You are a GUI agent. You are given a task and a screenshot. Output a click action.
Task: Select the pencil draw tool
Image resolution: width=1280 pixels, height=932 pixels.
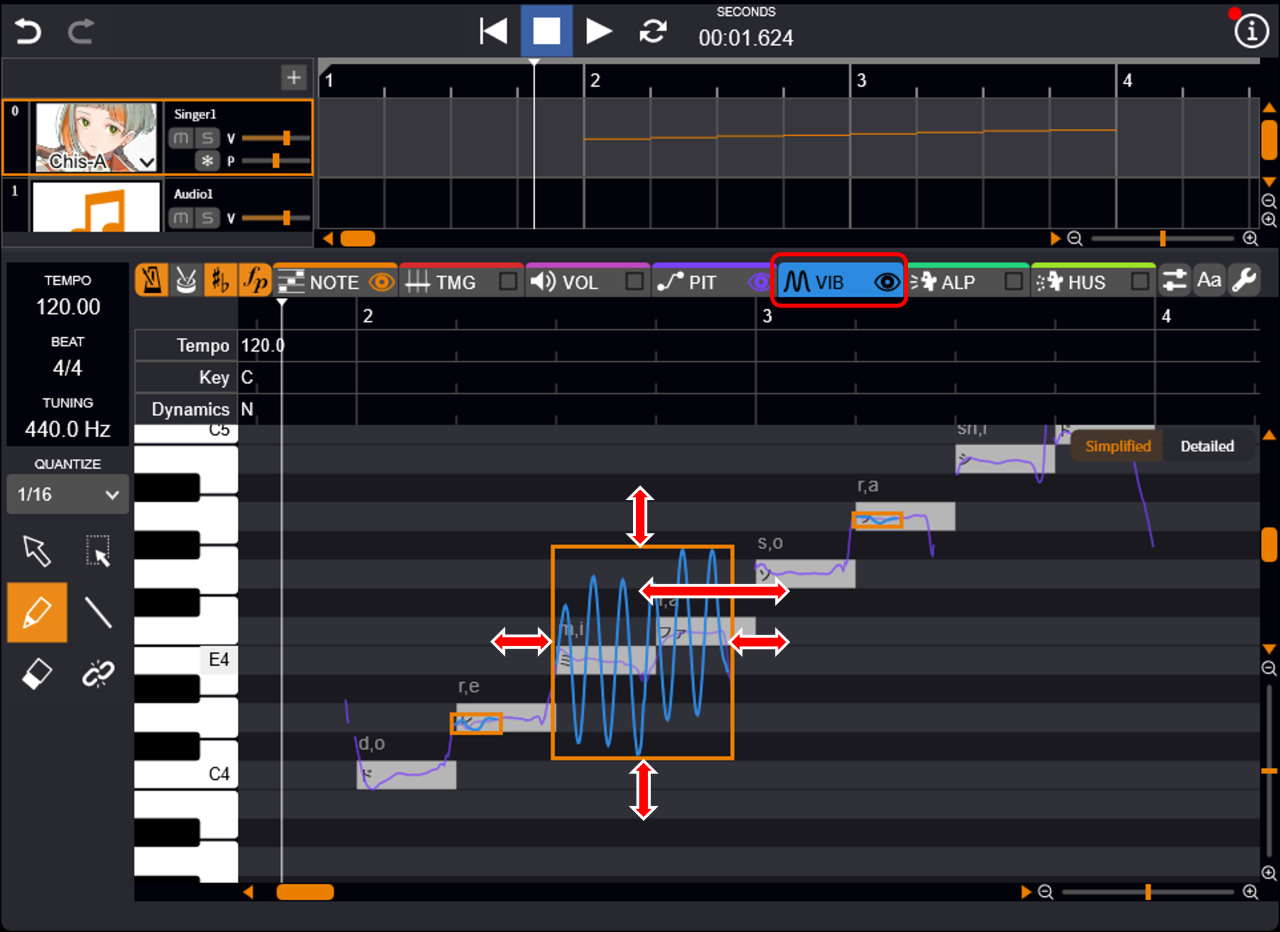pos(37,612)
